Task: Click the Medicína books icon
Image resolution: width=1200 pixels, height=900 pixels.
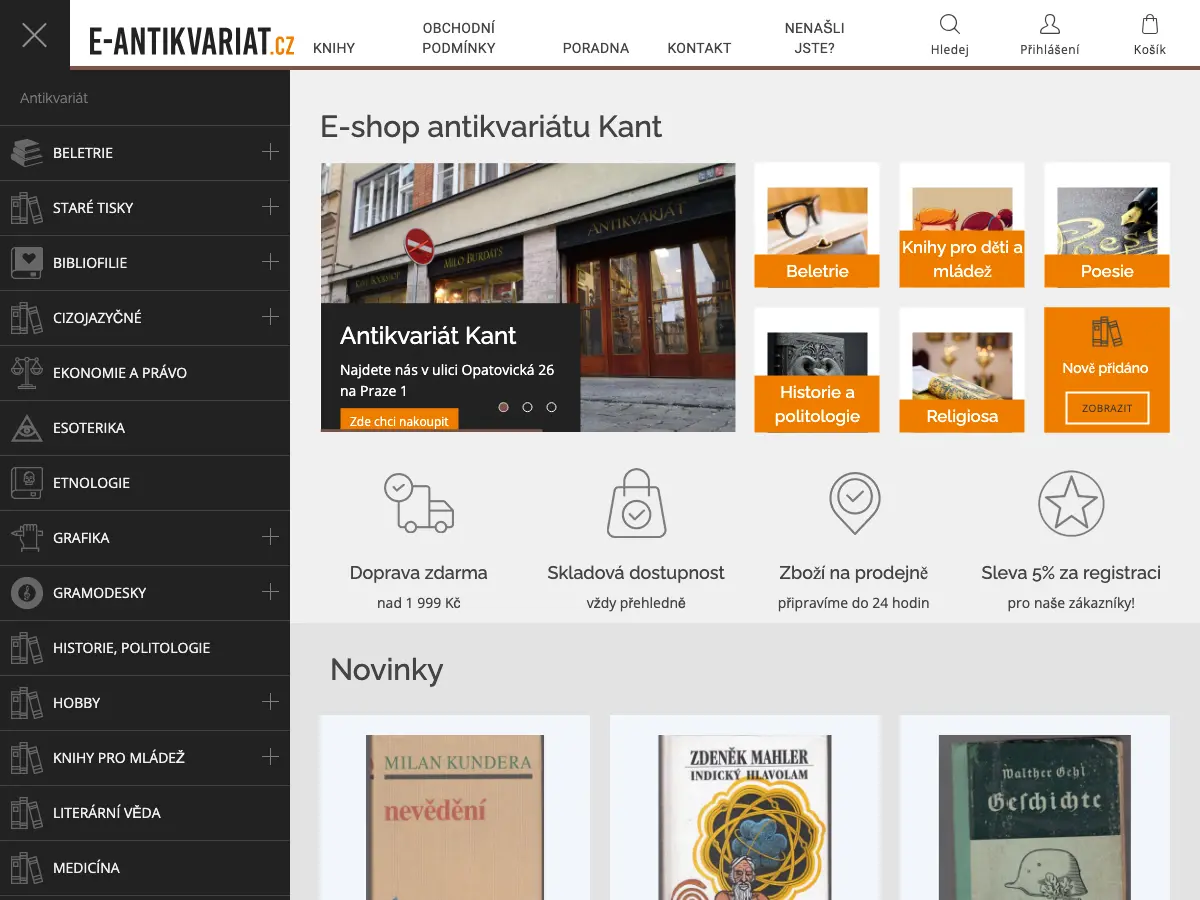Action: tap(26, 868)
